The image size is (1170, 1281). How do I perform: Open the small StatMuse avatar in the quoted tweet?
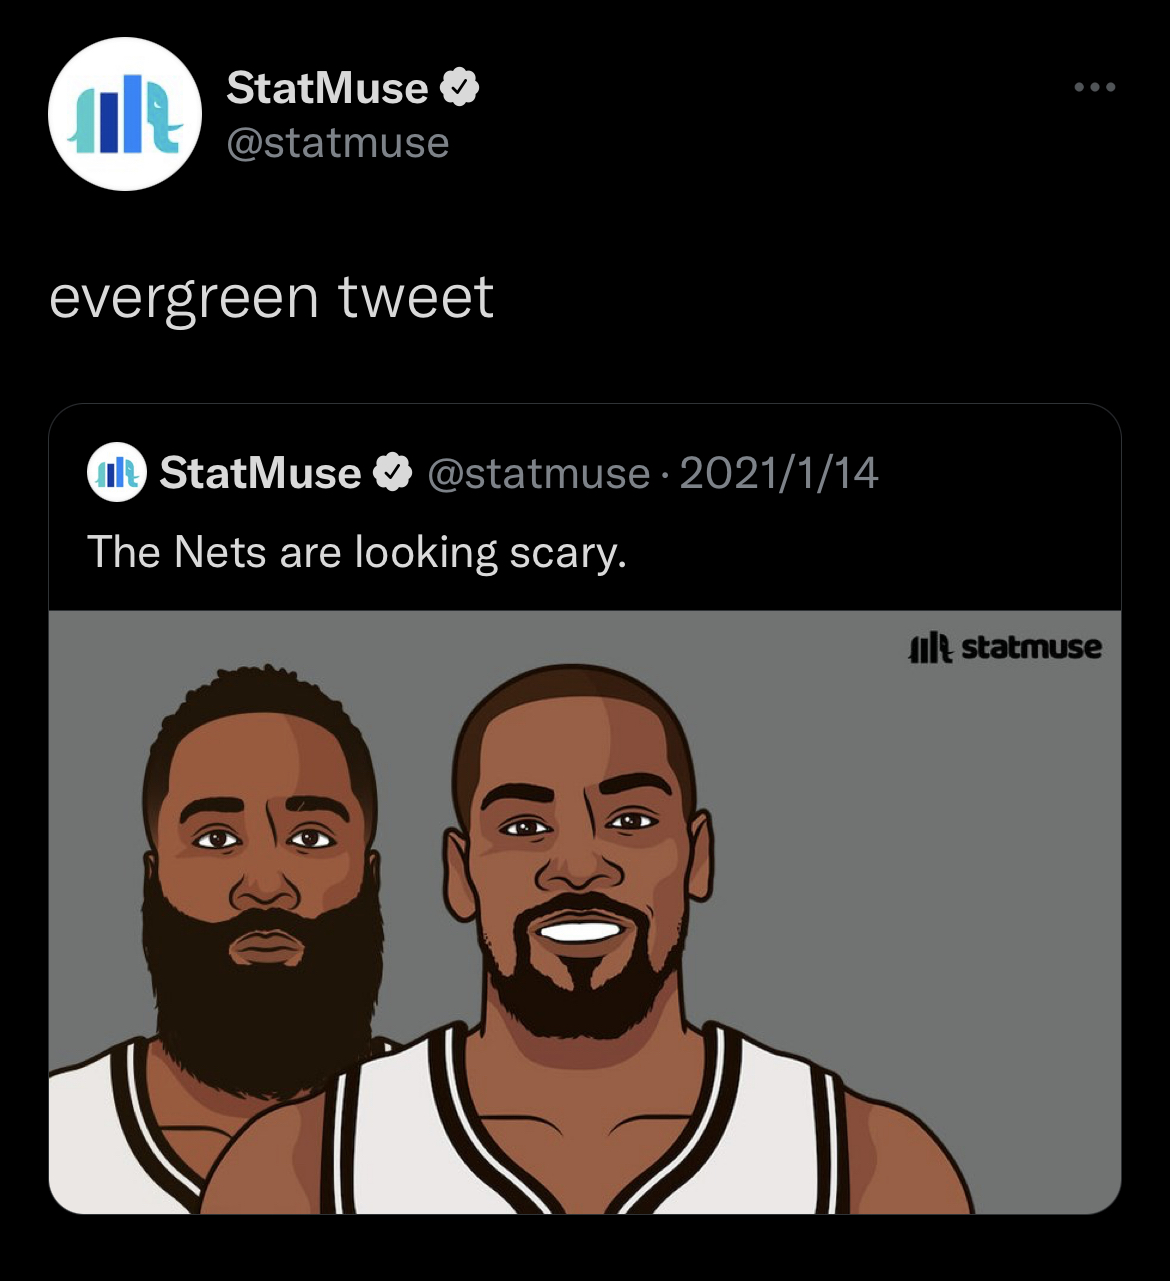pos(117,472)
